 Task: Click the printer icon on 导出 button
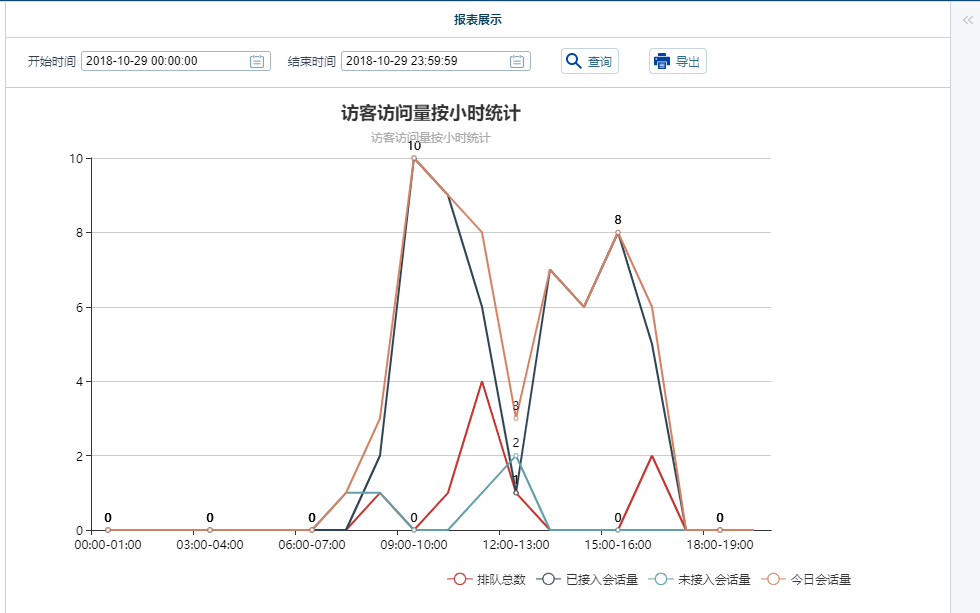click(662, 61)
